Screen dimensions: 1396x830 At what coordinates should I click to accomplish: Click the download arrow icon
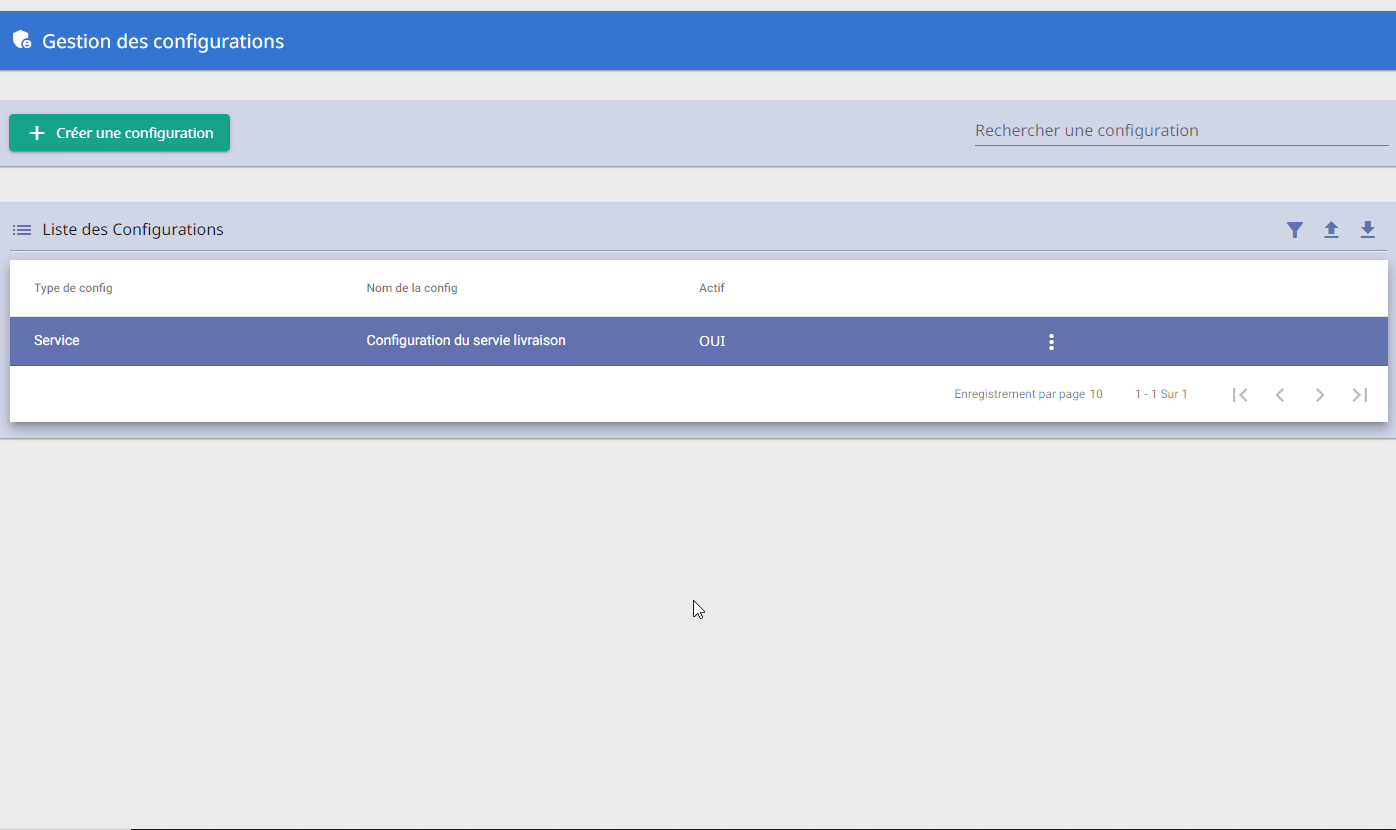[x=1368, y=230]
